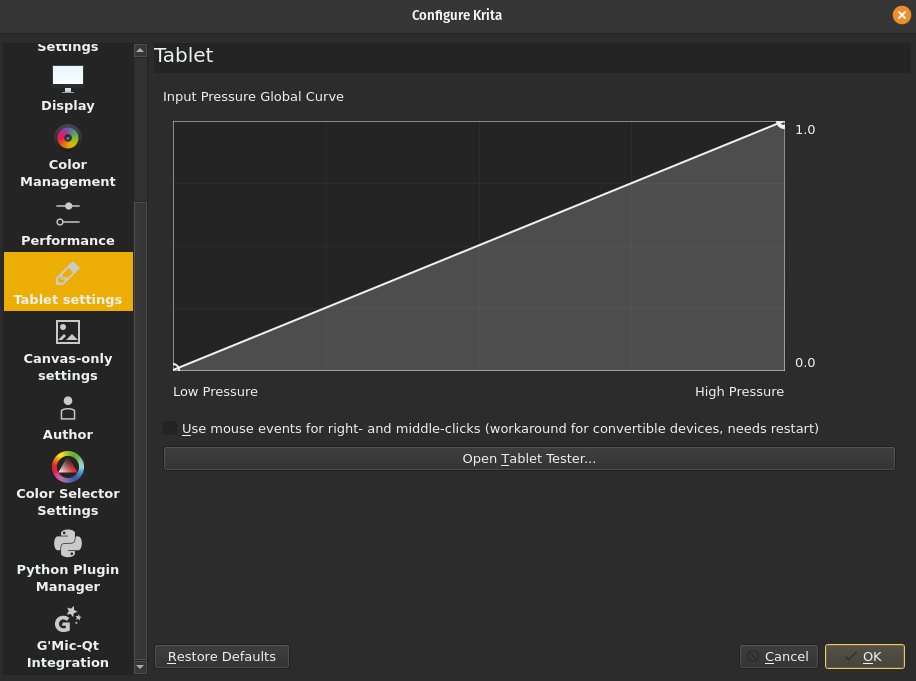The width and height of the screenshot is (916, 681).
Task: Click the low-pressure curve starting node
Action: point(176,368)
